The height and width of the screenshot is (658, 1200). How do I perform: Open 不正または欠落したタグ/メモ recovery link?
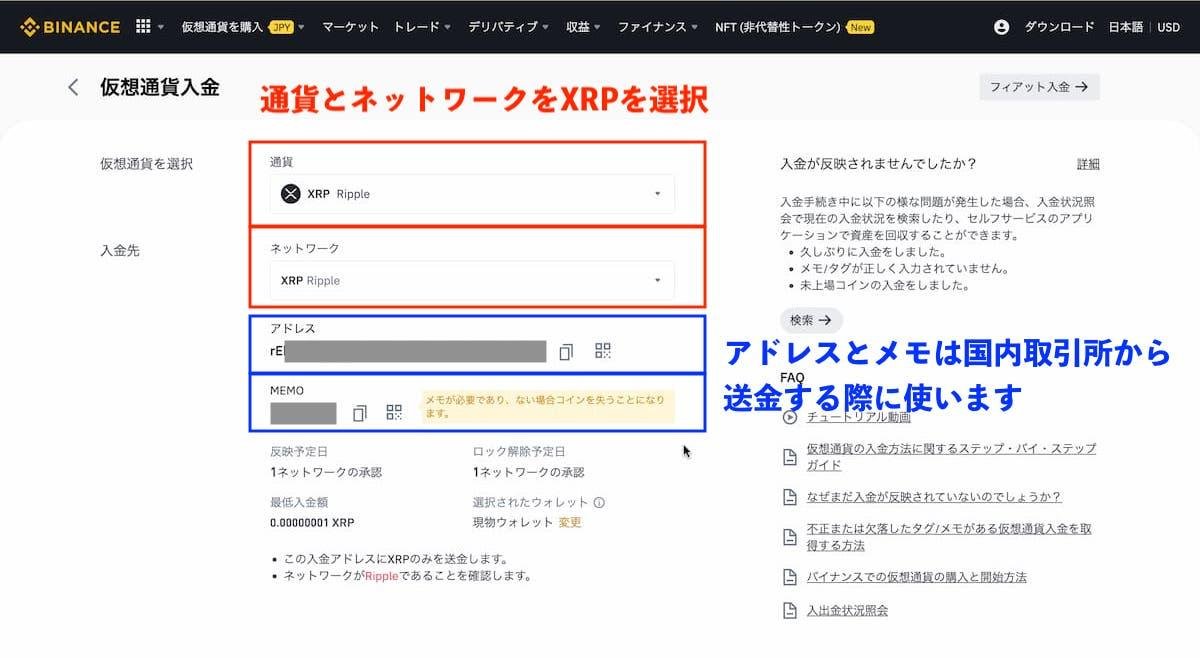pyautogui.click(x=948, y=537)
